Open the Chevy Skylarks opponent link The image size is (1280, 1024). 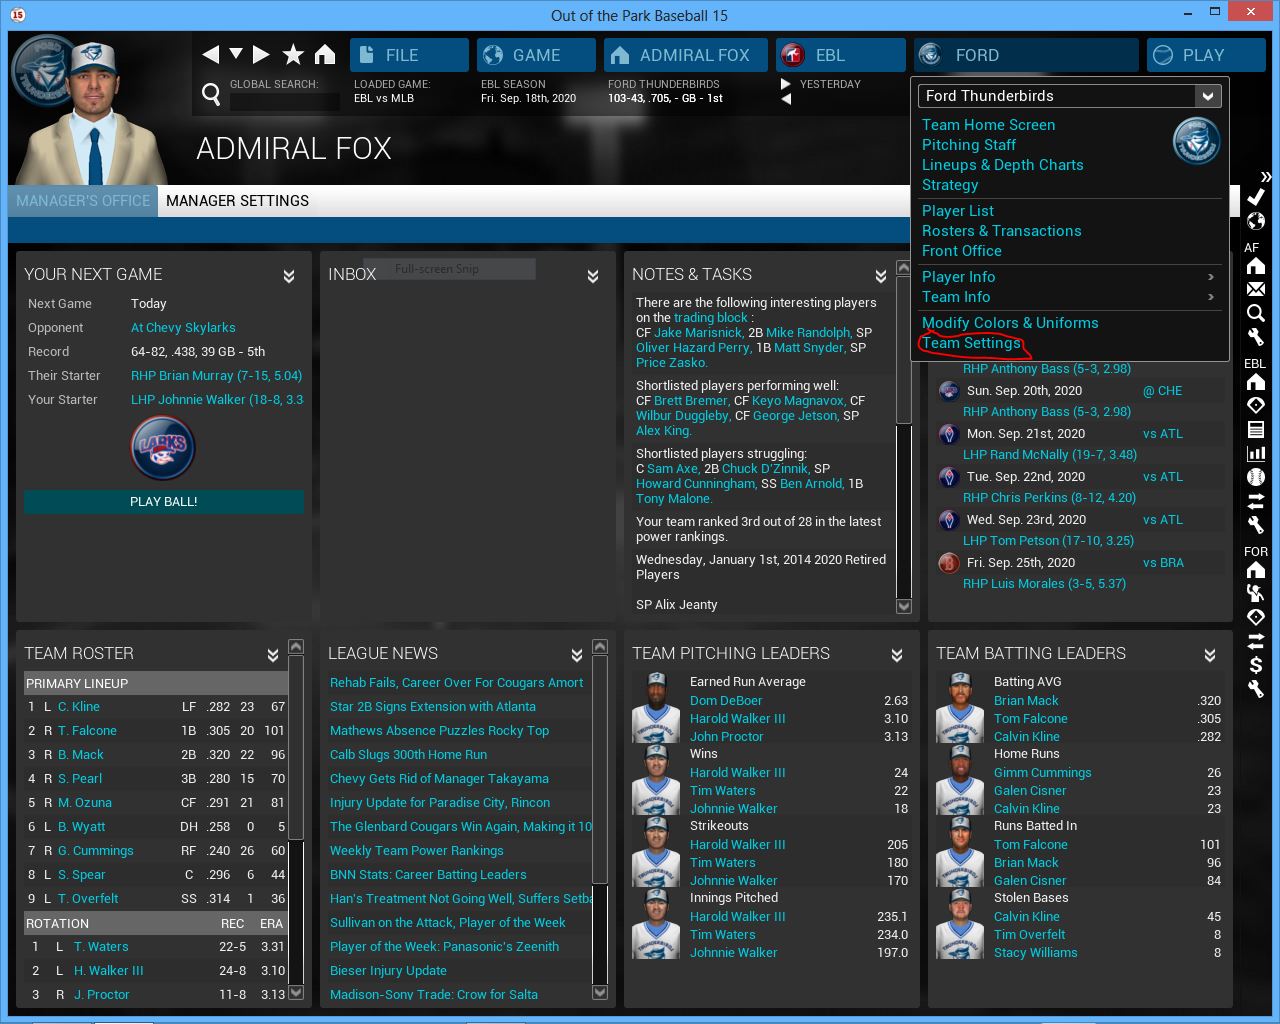point(183,328)
